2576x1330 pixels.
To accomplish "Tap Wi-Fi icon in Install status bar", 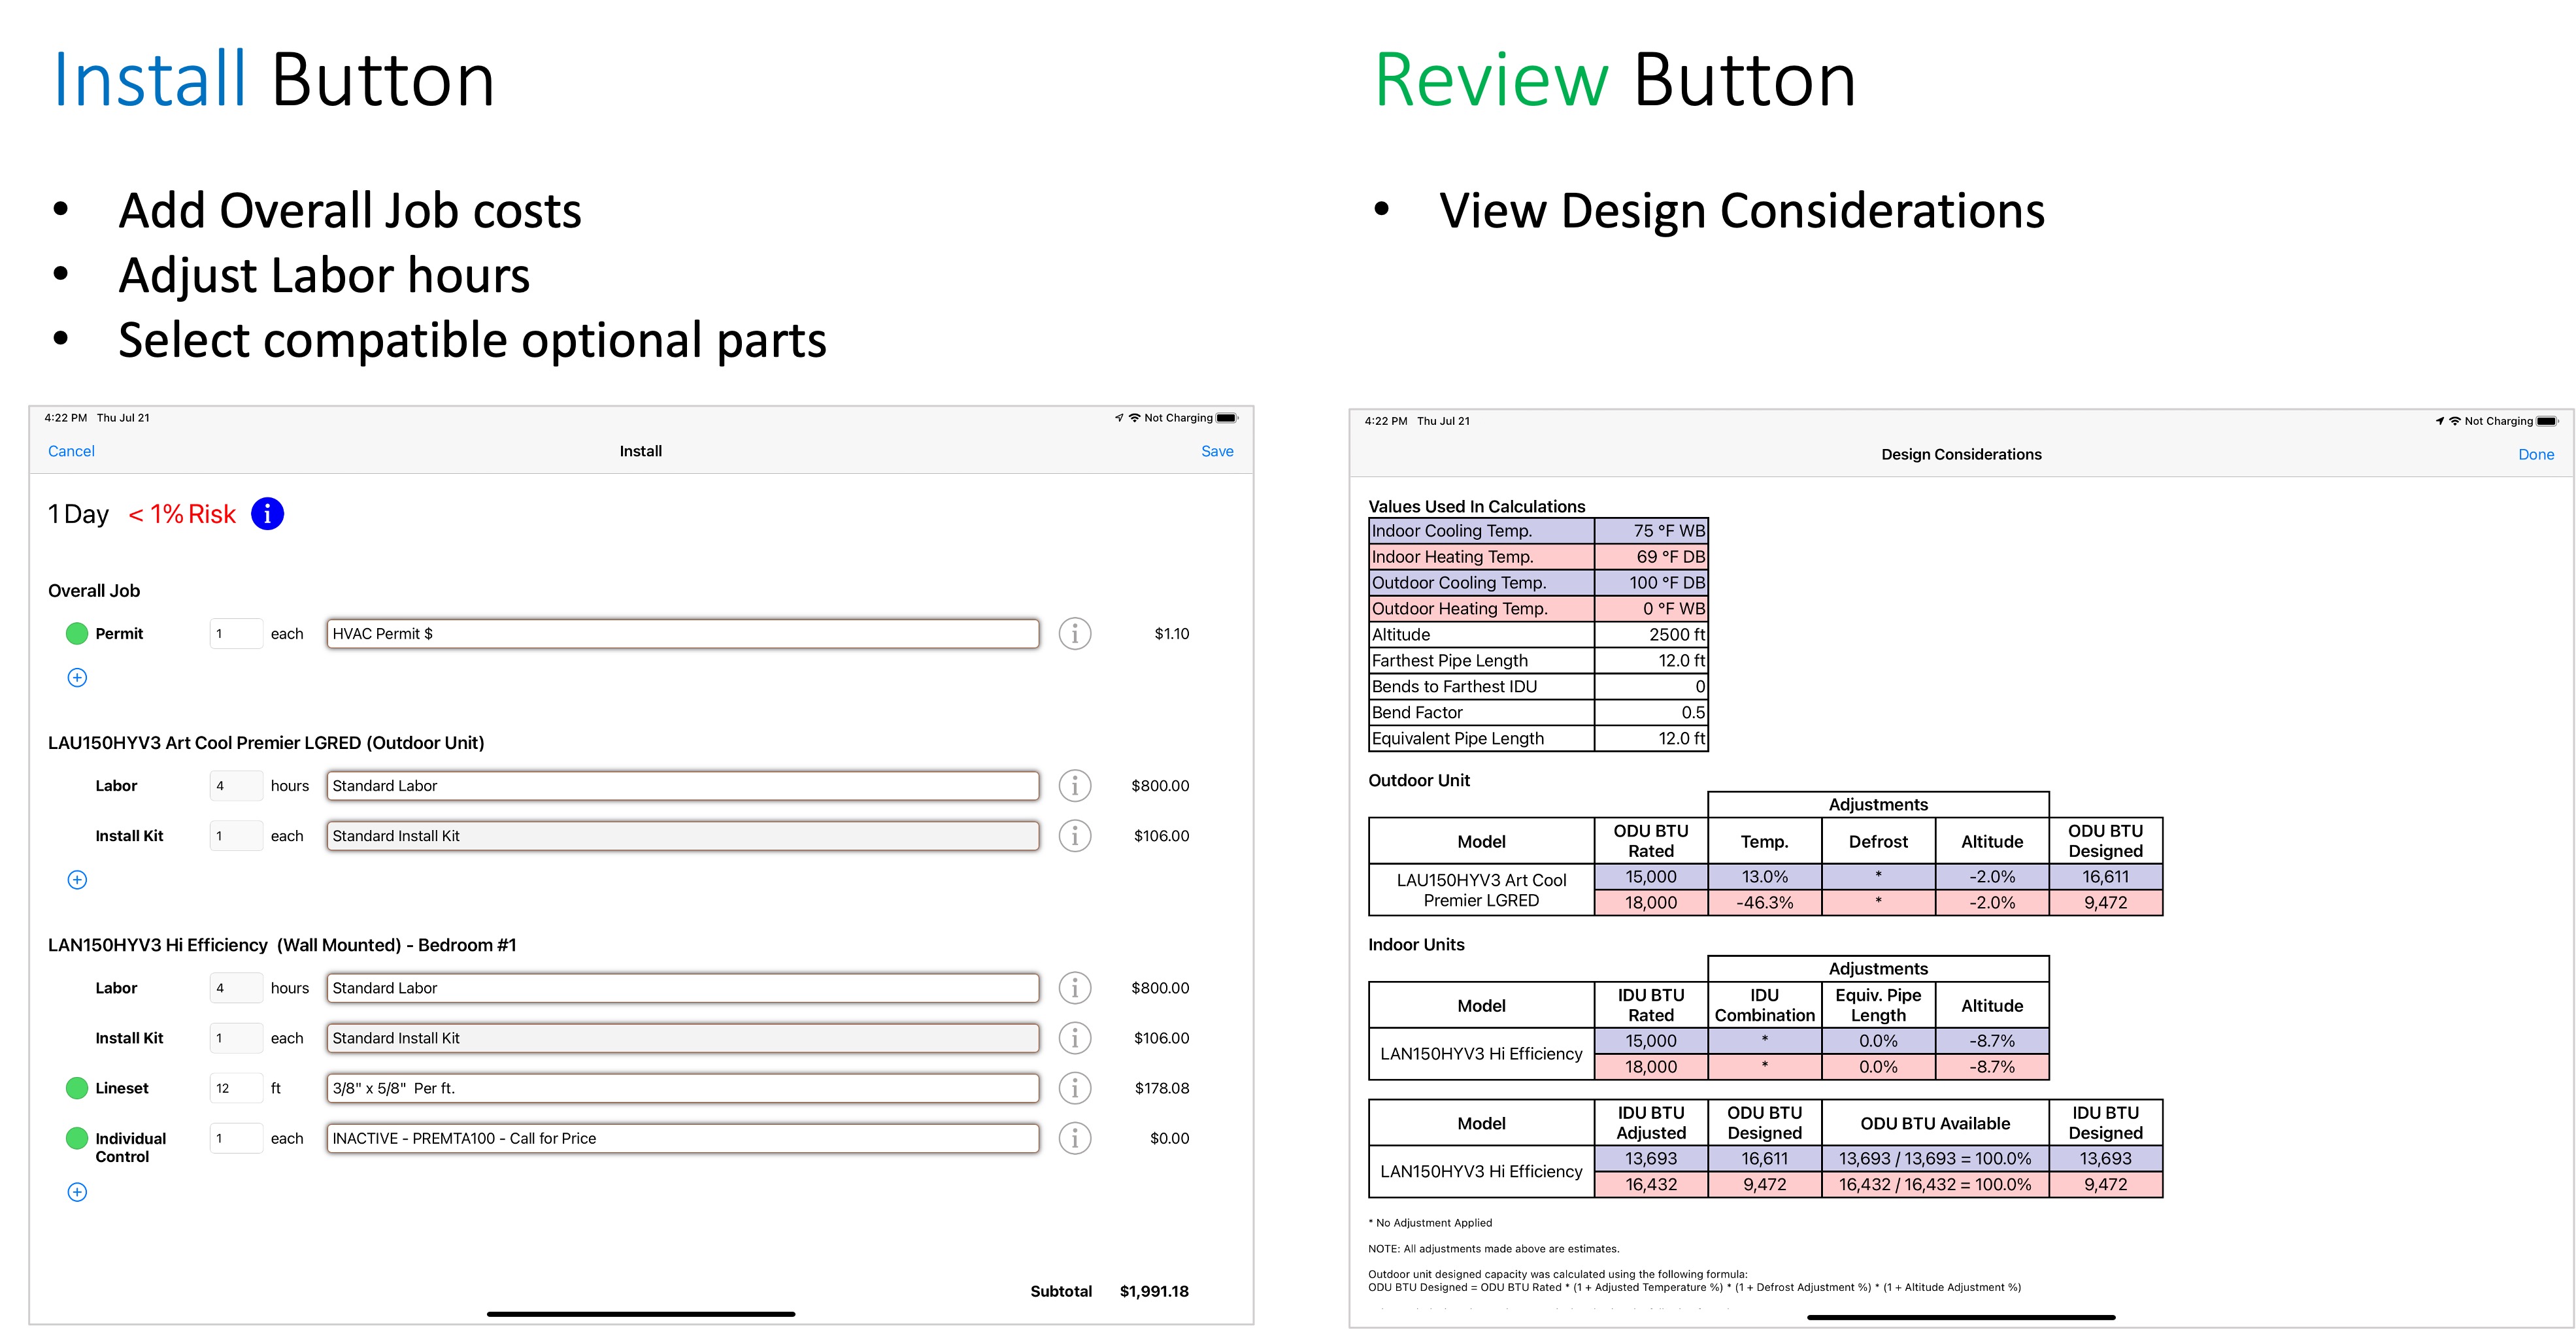I will (1134, 418).
